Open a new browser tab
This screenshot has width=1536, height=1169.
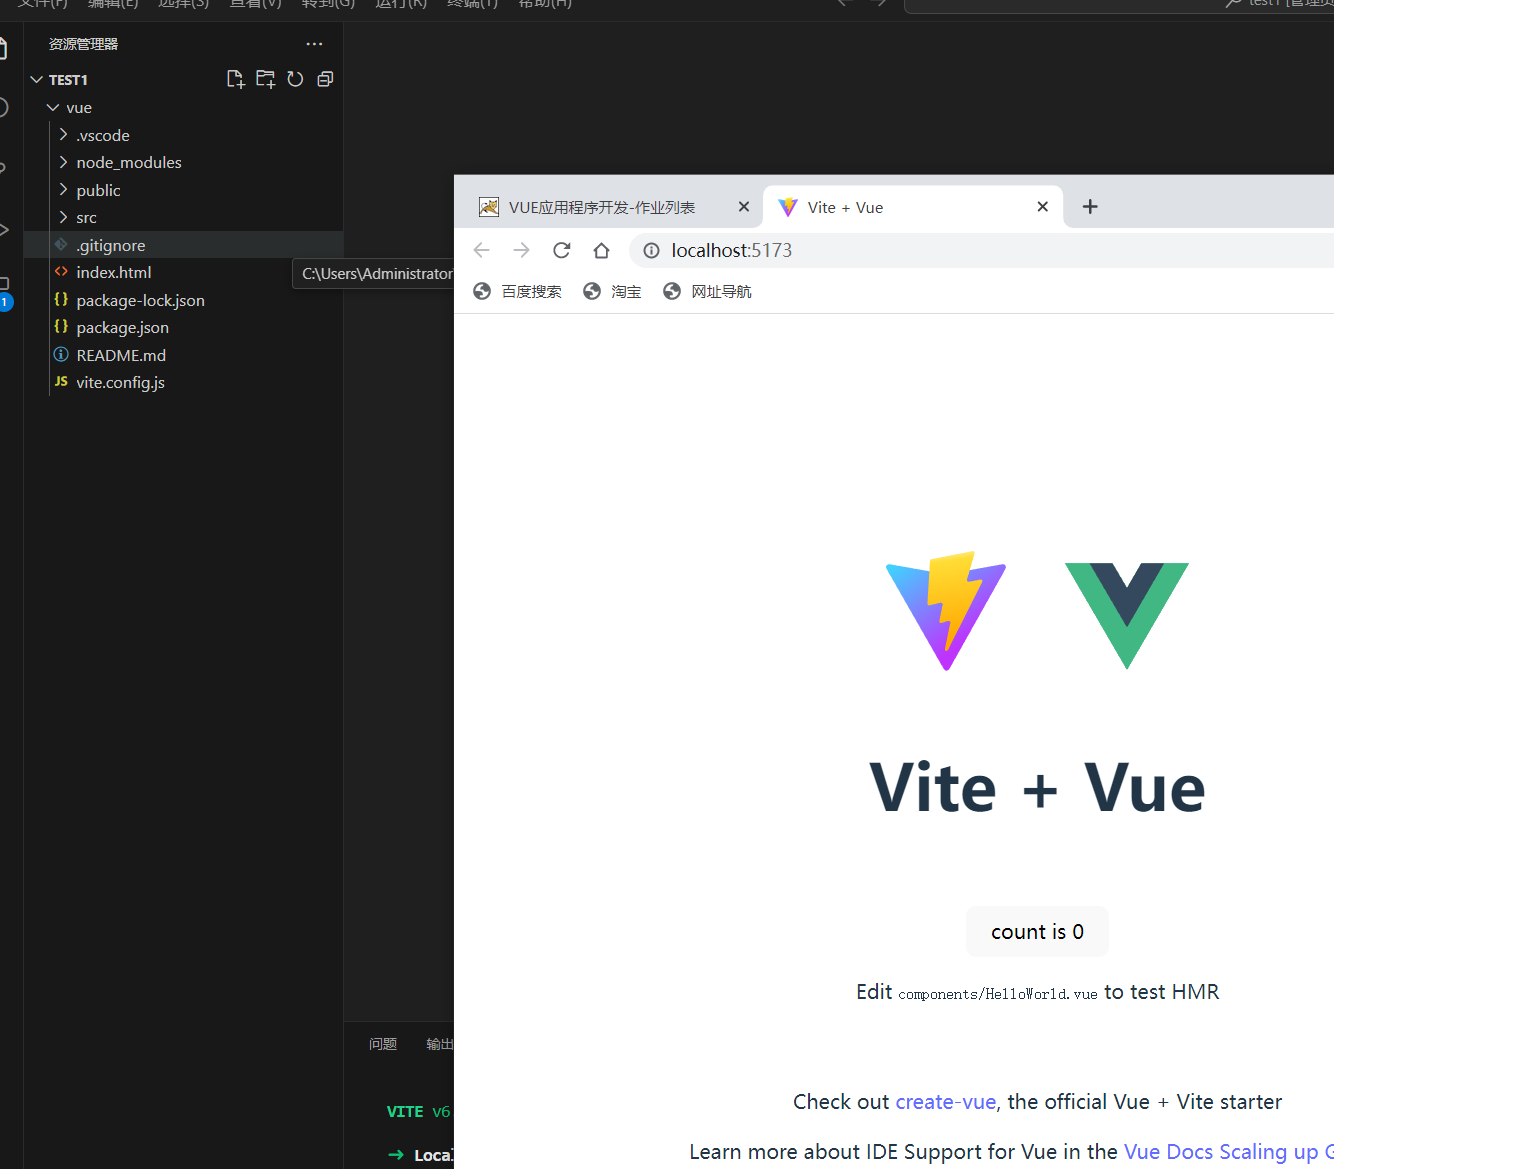(1090, 206)
